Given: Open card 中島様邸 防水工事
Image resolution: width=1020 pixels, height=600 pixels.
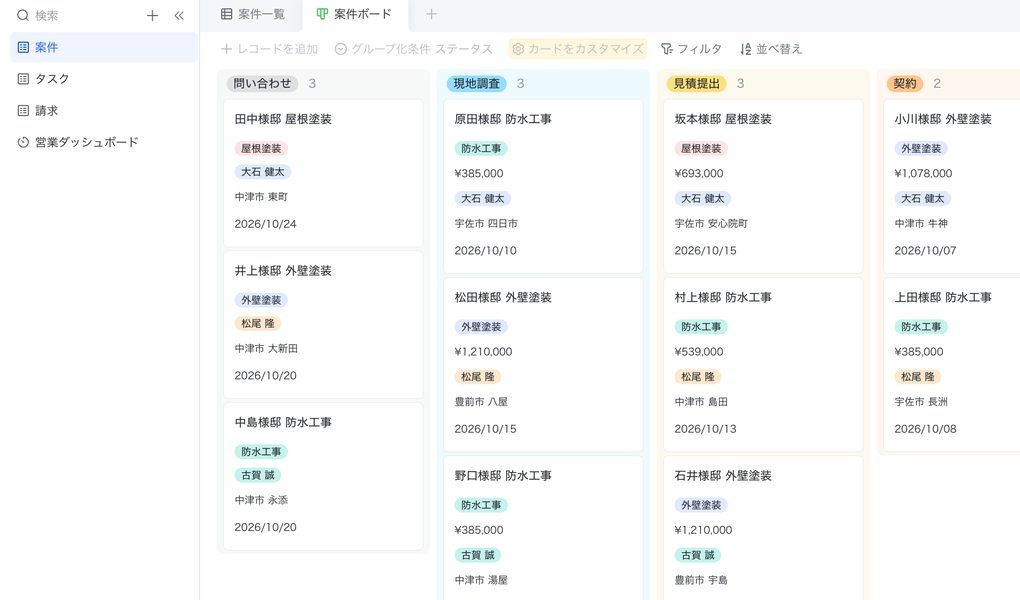Looking at the screenshot, I should click(x=323, y=476).
